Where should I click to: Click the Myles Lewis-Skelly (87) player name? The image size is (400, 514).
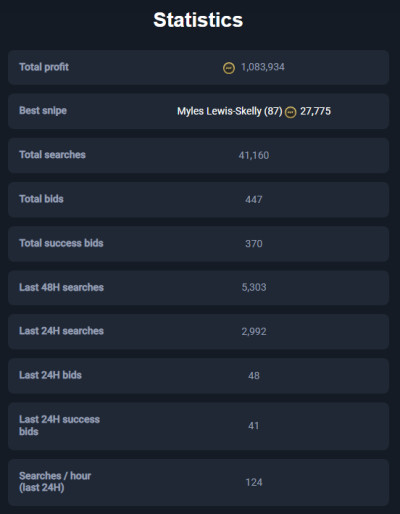tap(230, 111)
